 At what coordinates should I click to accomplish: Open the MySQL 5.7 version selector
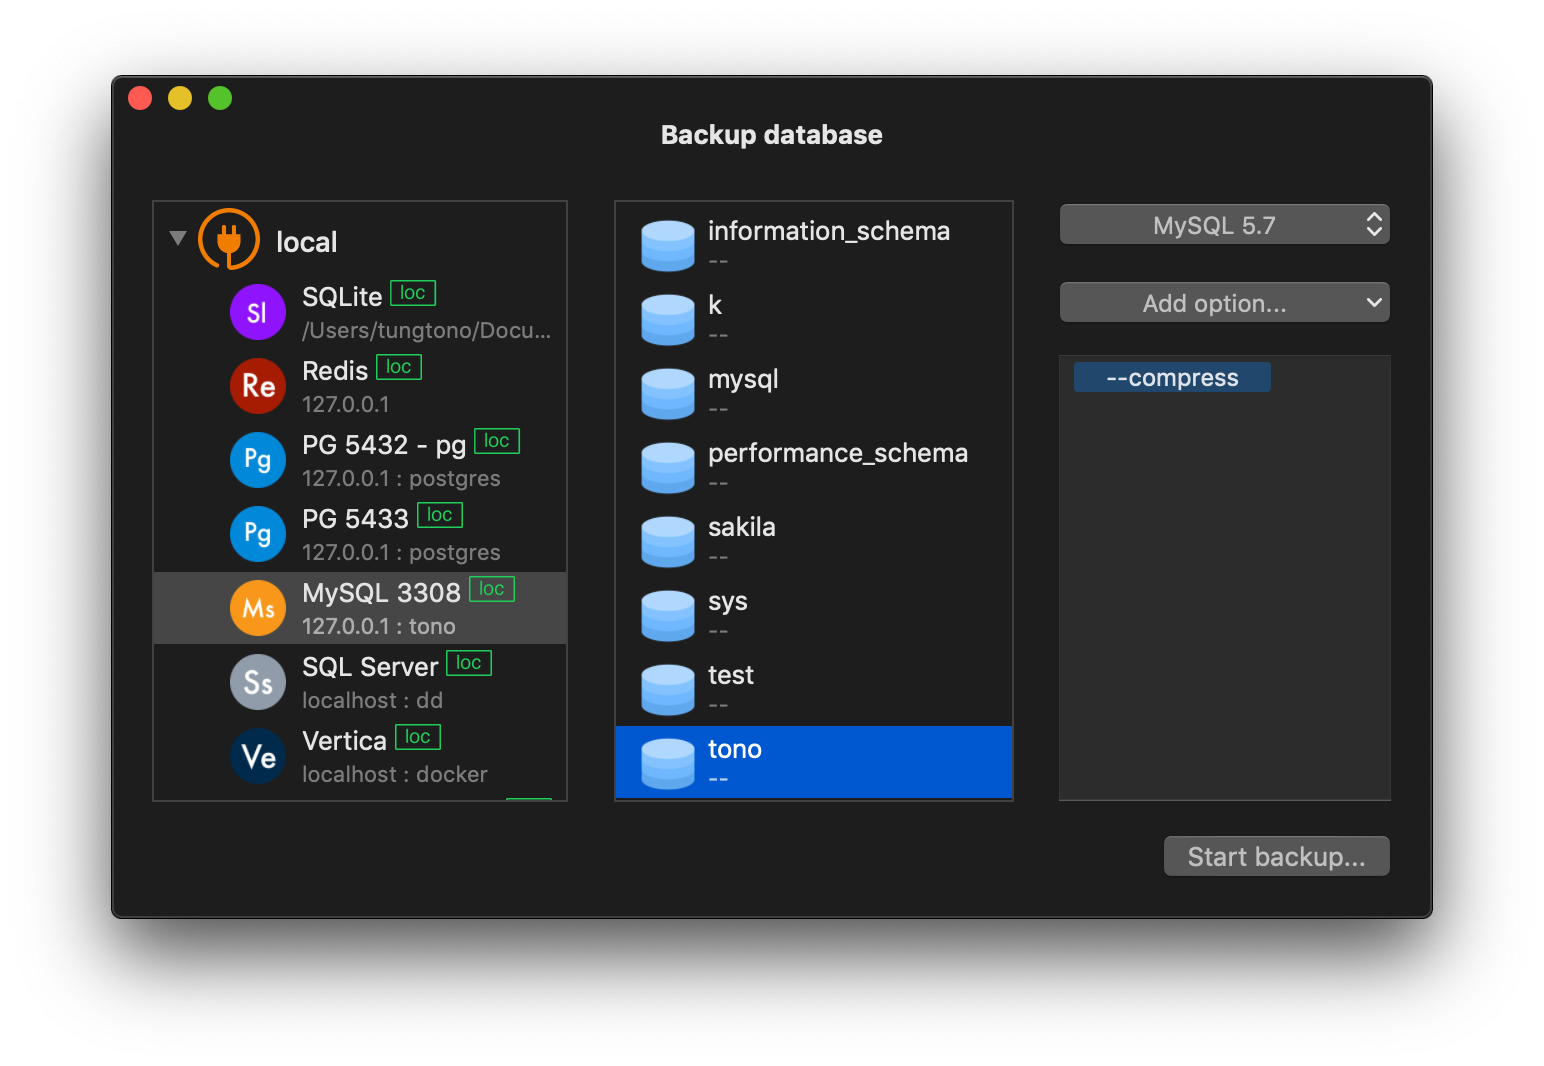point(1225,225)
